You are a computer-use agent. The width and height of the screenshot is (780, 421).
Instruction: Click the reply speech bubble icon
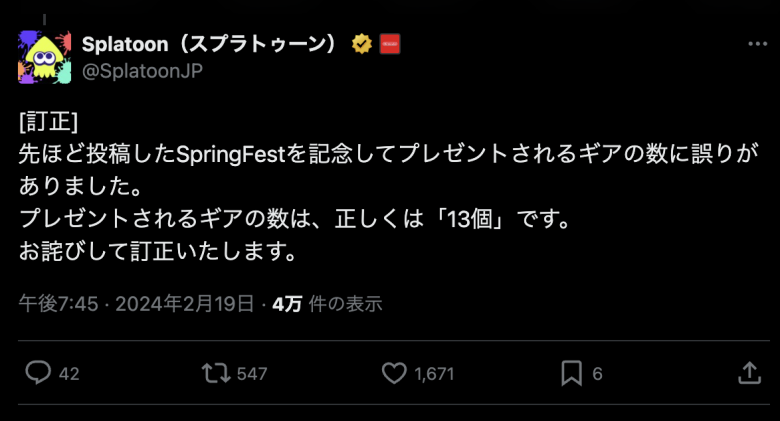click(x=38, y=373)
